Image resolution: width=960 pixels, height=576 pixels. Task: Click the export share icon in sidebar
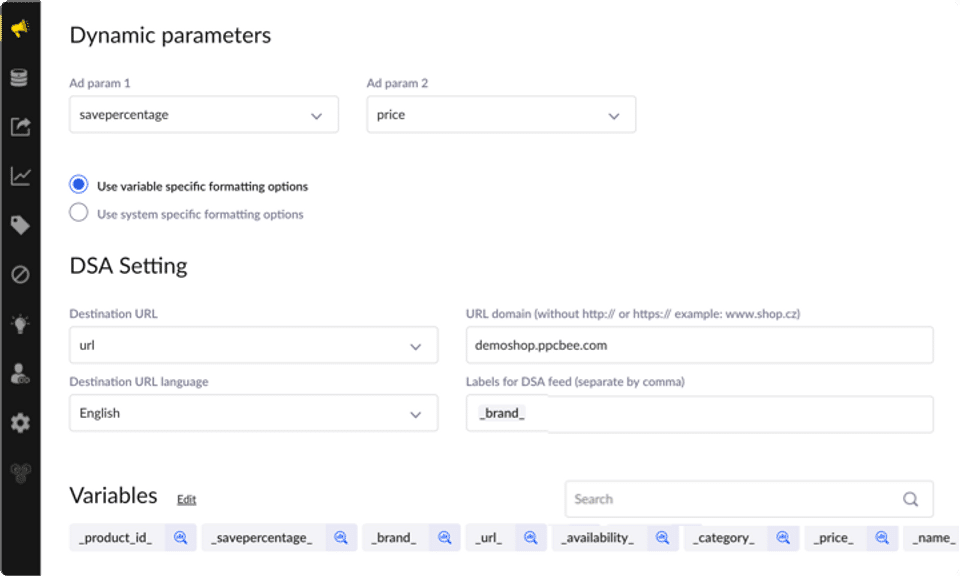click(x=20, y=127)
